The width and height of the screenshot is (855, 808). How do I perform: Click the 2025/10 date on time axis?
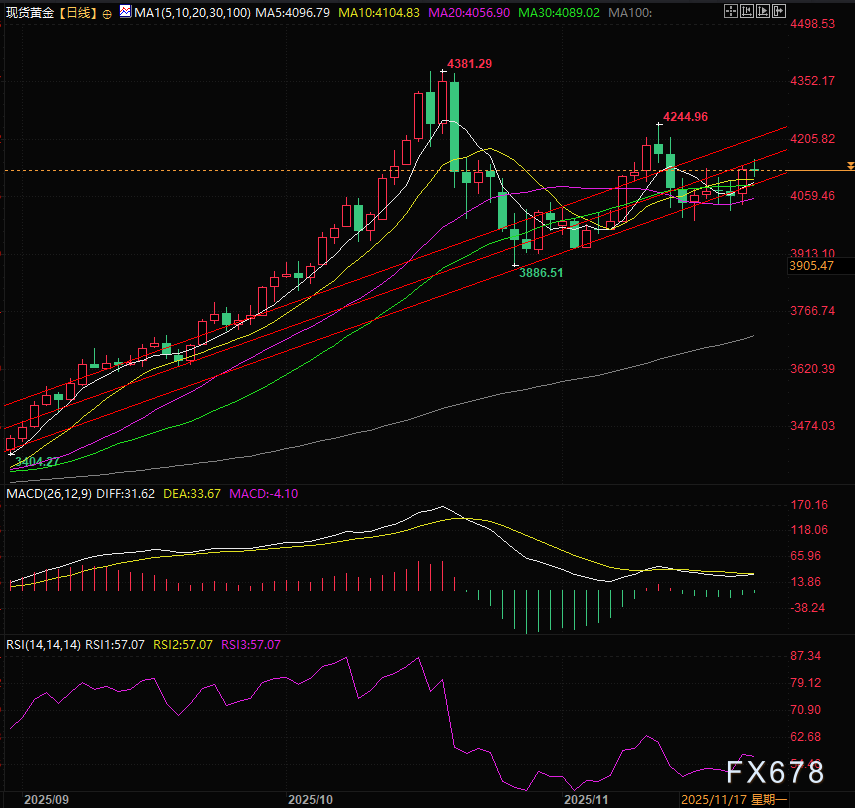click(310, 800)
